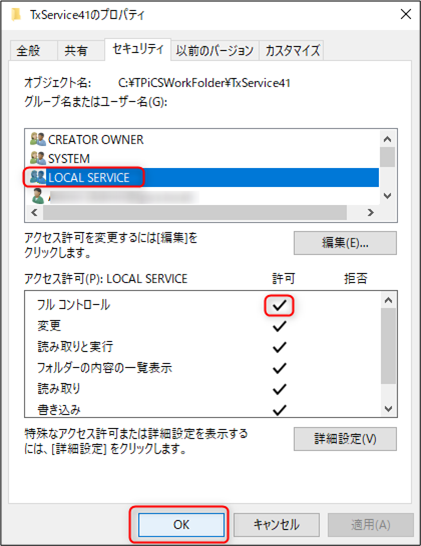Open the 共有 tab
This screenshot has width=421, height=546.
[x=76, y=51]
